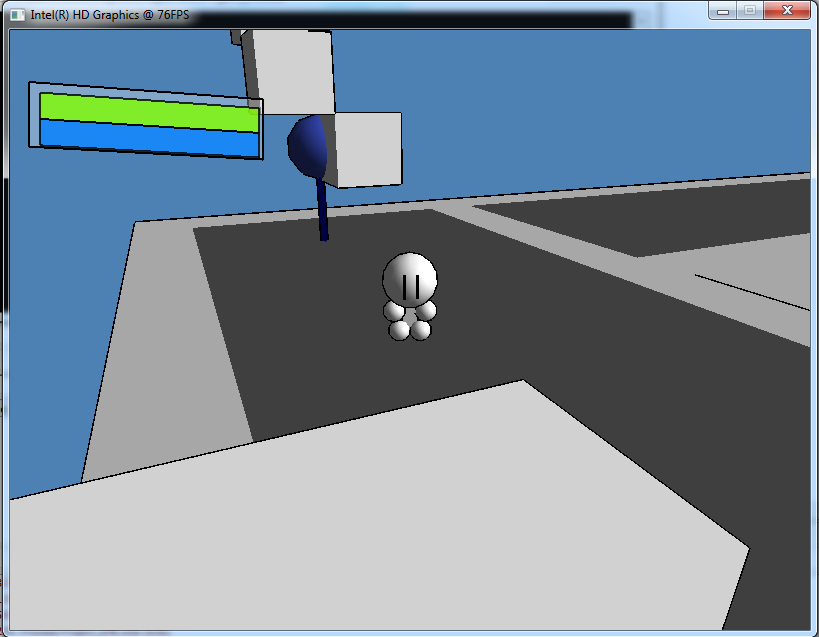The image size is (819, 637).
Task: Select the character's round white head
Action: click(x=410, y=270)
